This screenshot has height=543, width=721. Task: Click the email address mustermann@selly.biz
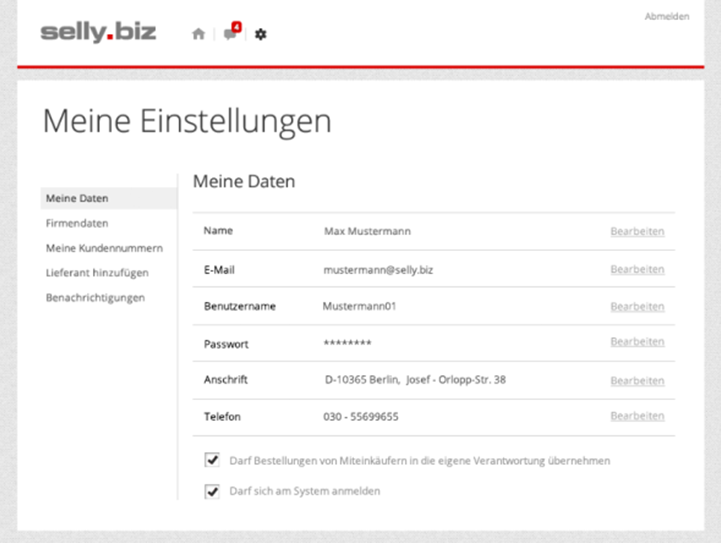378,270
